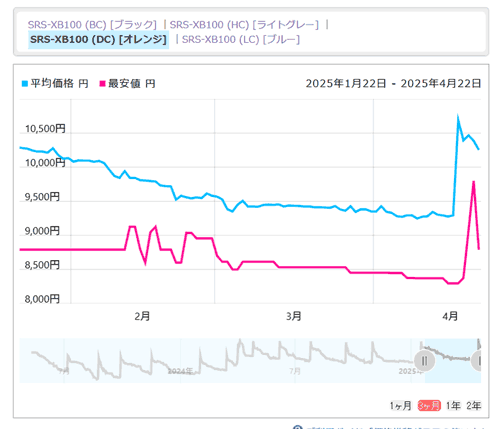The image size is (500, 429).
Task: Select the SRS-XB100 (DC) オレンジ variant
Action: 98,40
